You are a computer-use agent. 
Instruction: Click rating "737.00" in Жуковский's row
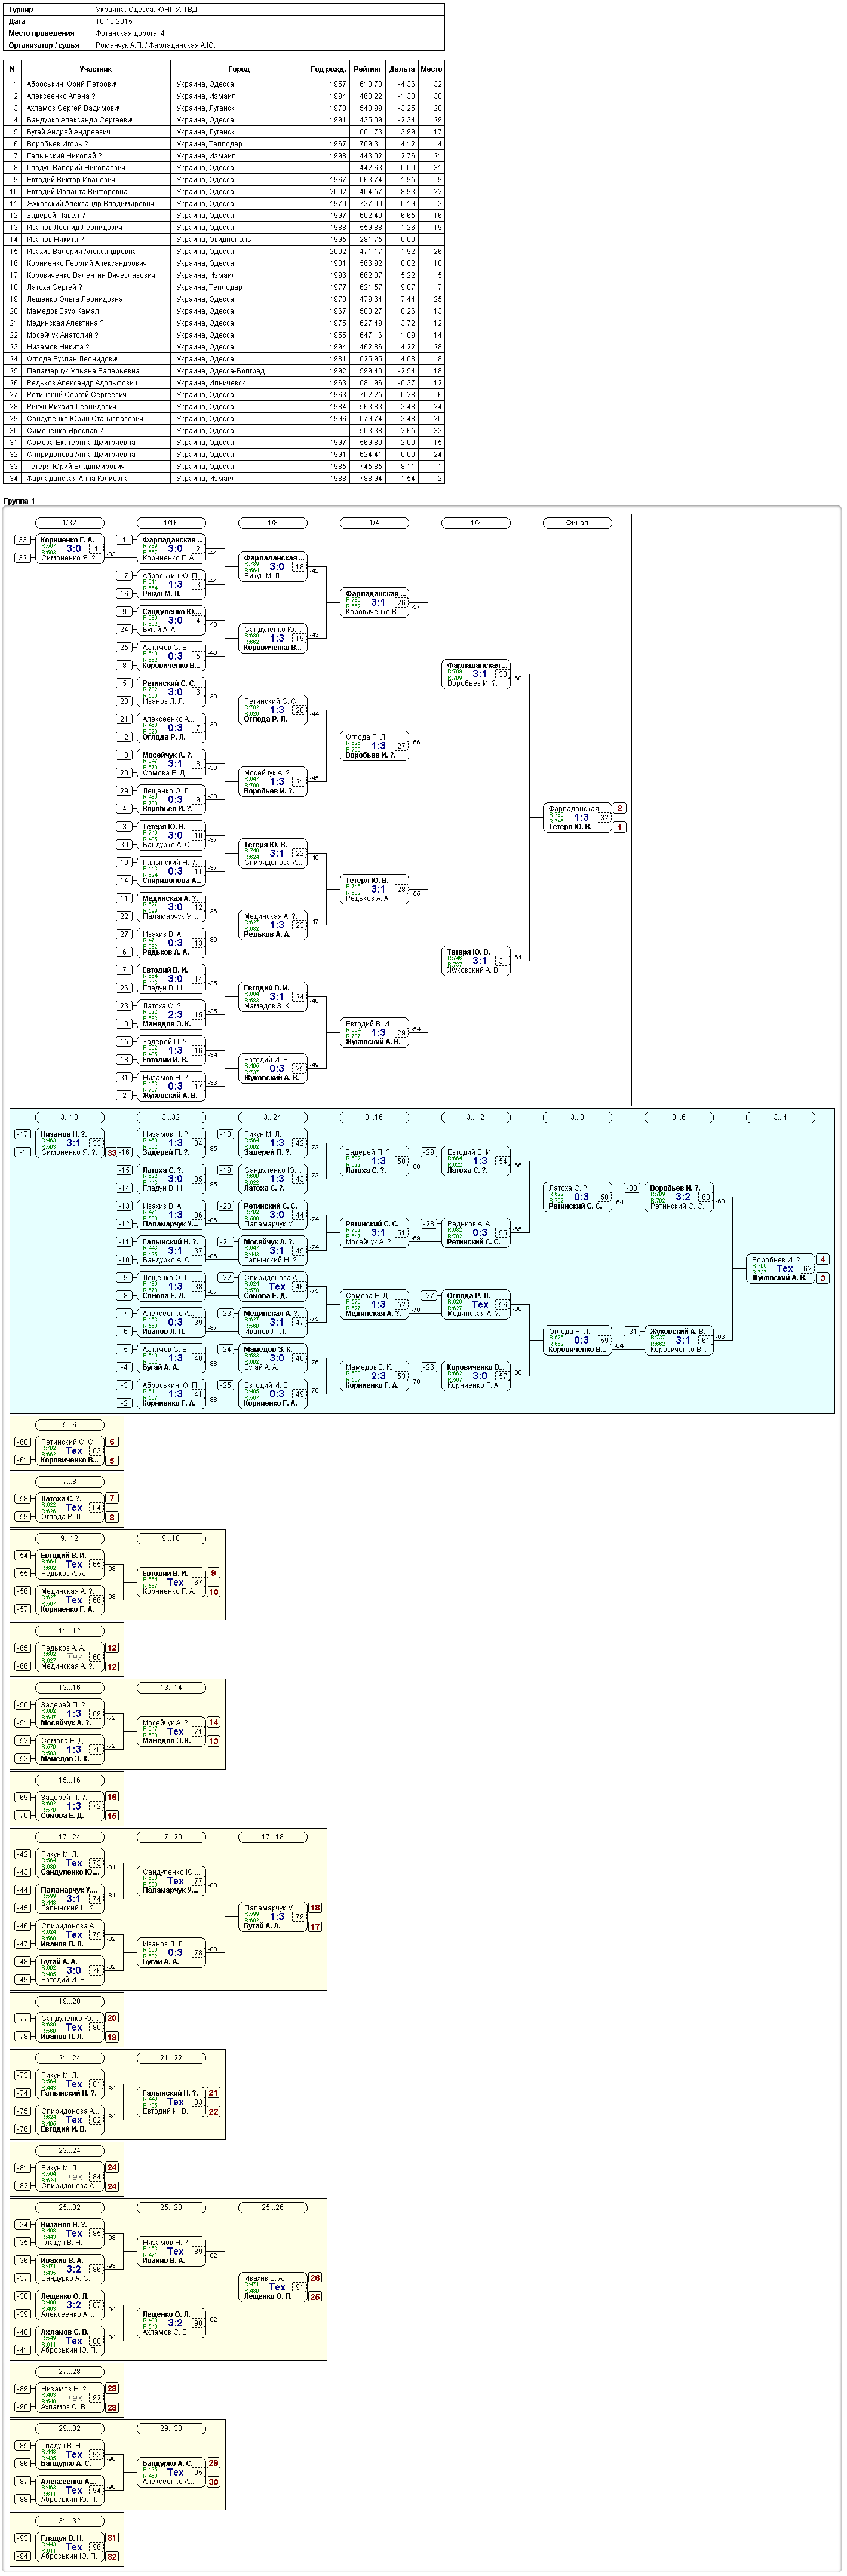371,204
